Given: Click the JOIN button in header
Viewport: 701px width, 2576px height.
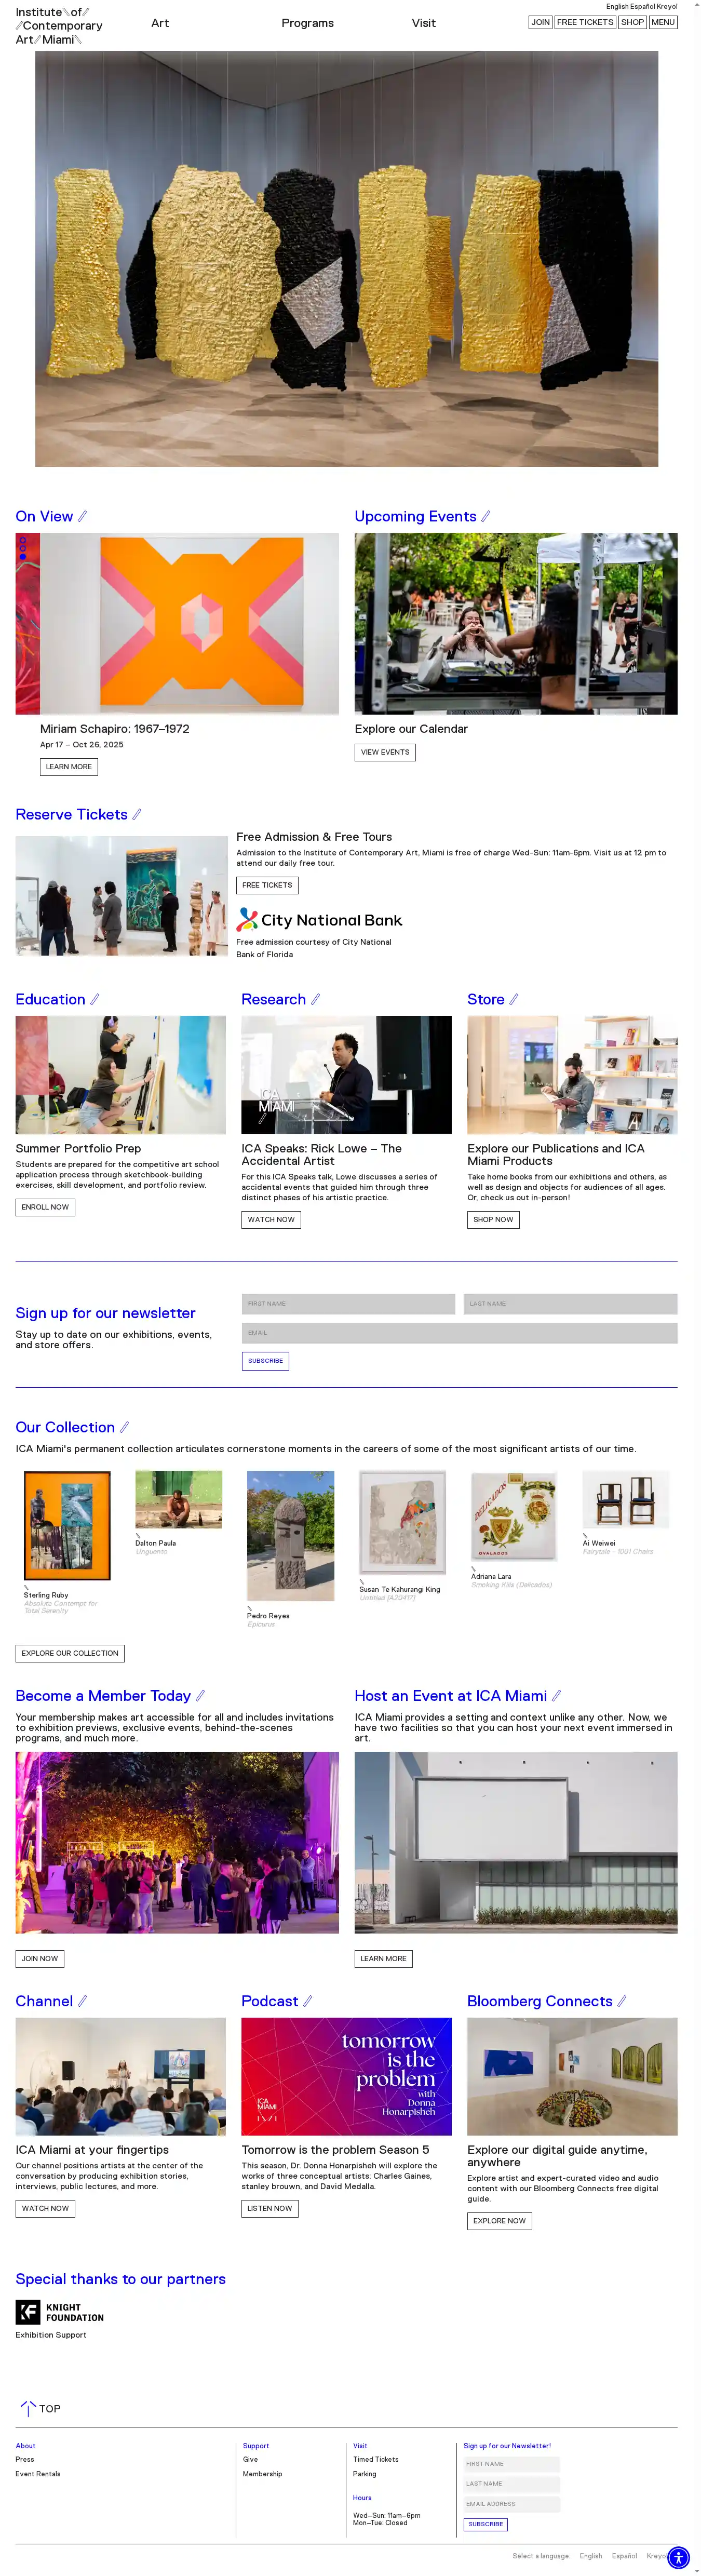Looking at the screenshot, I should pyautogui.click(x=540, y=22).
